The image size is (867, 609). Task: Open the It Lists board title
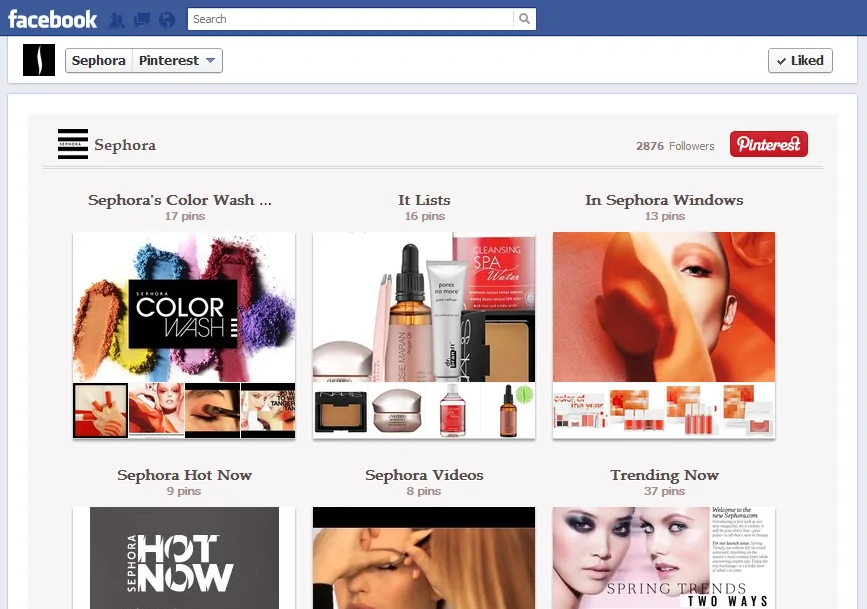tap(424, 200)
